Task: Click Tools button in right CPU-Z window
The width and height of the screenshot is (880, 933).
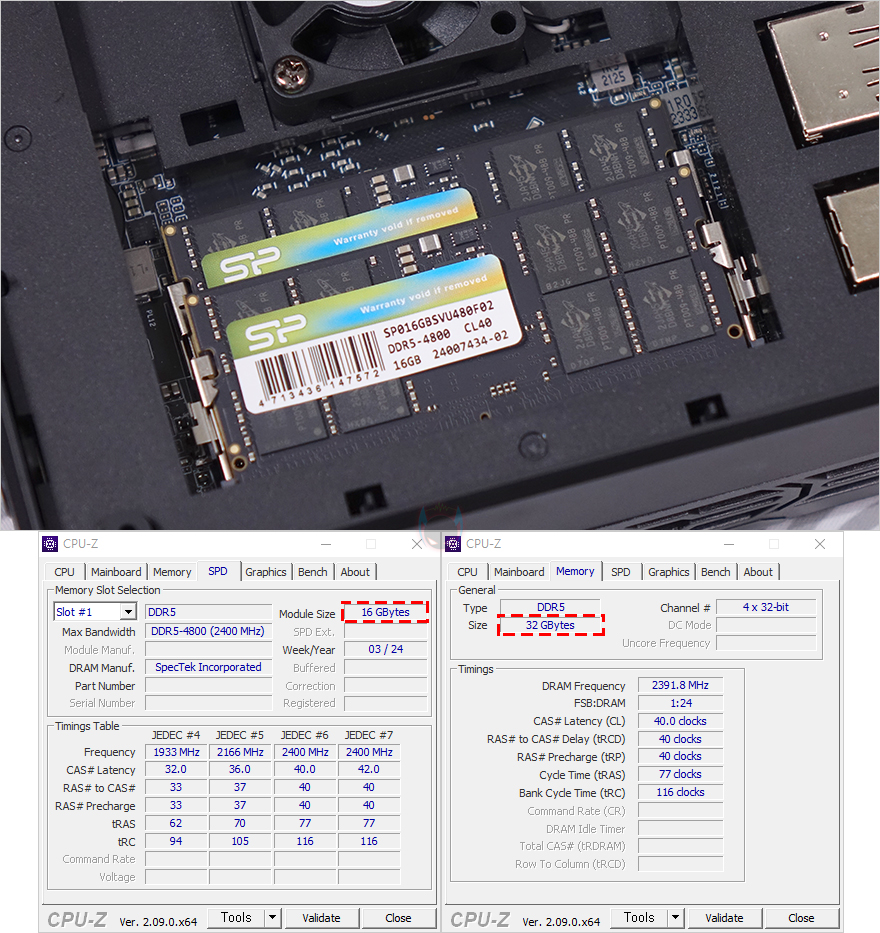Action: click(x=639, y=918)
